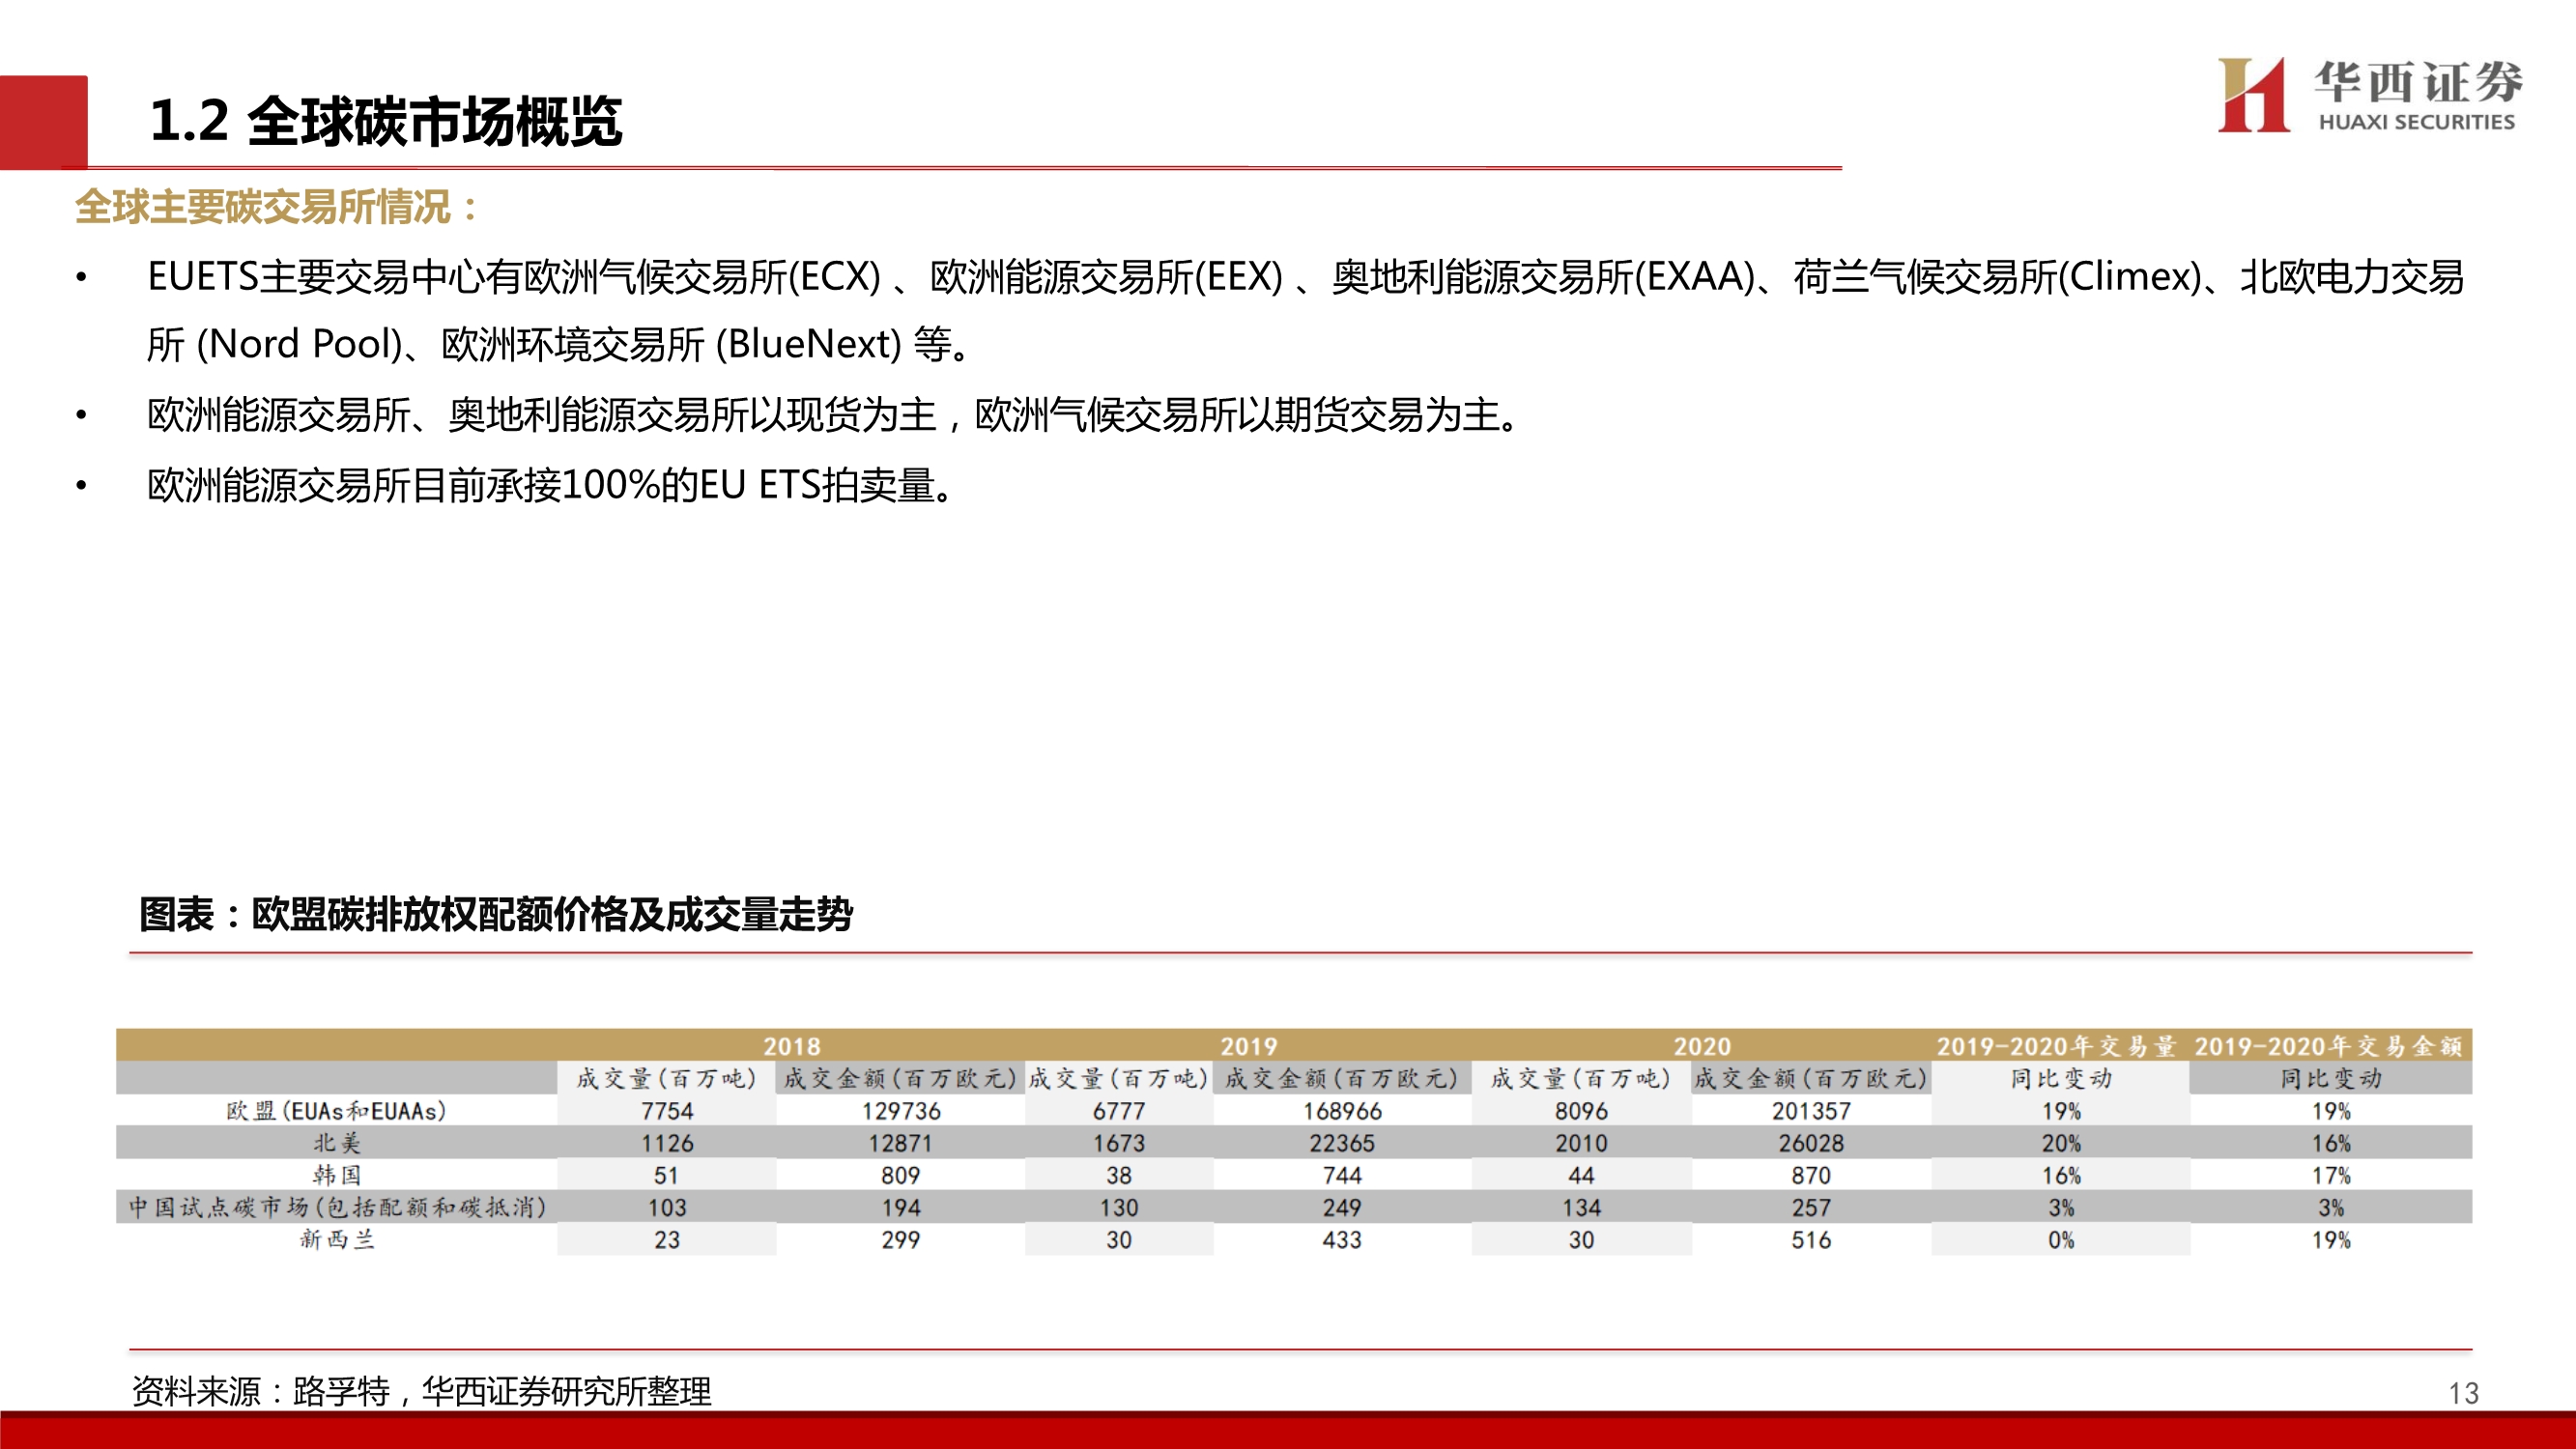Click the HUAXI SECURITIES English caption
Screen dimensions: 2576x1449
(x=2416, y=122)
